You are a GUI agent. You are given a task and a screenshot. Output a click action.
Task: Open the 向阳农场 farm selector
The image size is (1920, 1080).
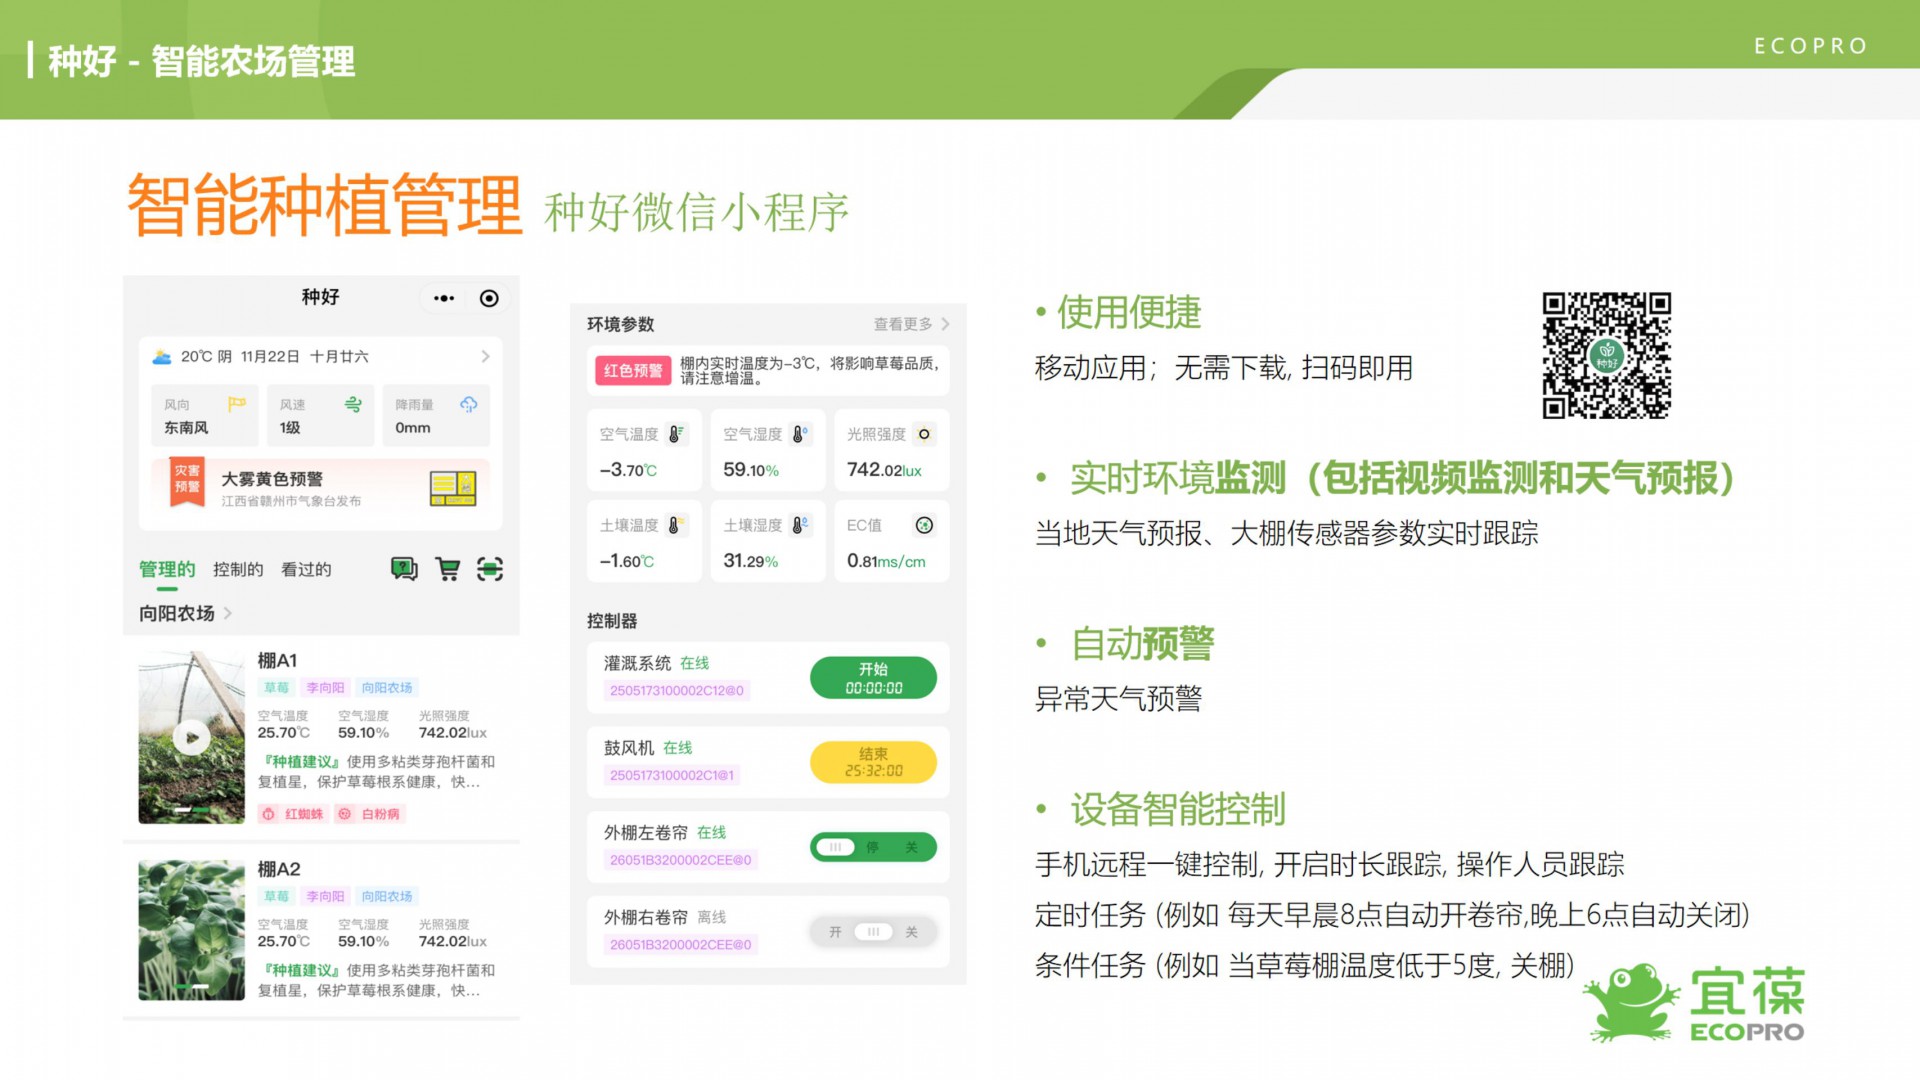(185, 613)
